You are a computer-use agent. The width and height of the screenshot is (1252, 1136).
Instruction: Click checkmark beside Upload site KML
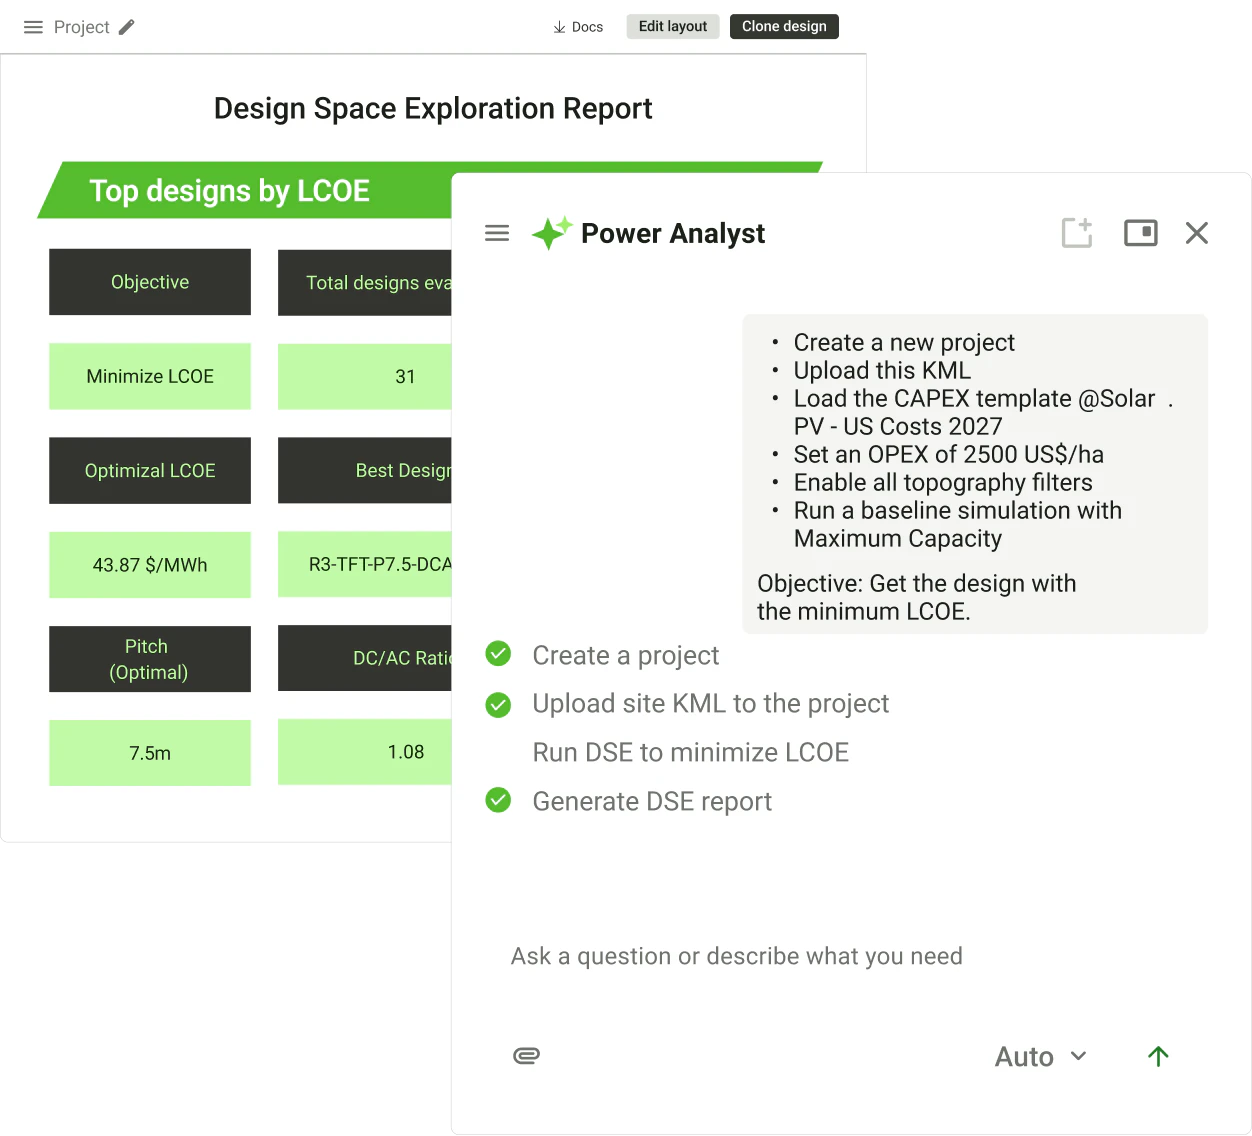498,705
